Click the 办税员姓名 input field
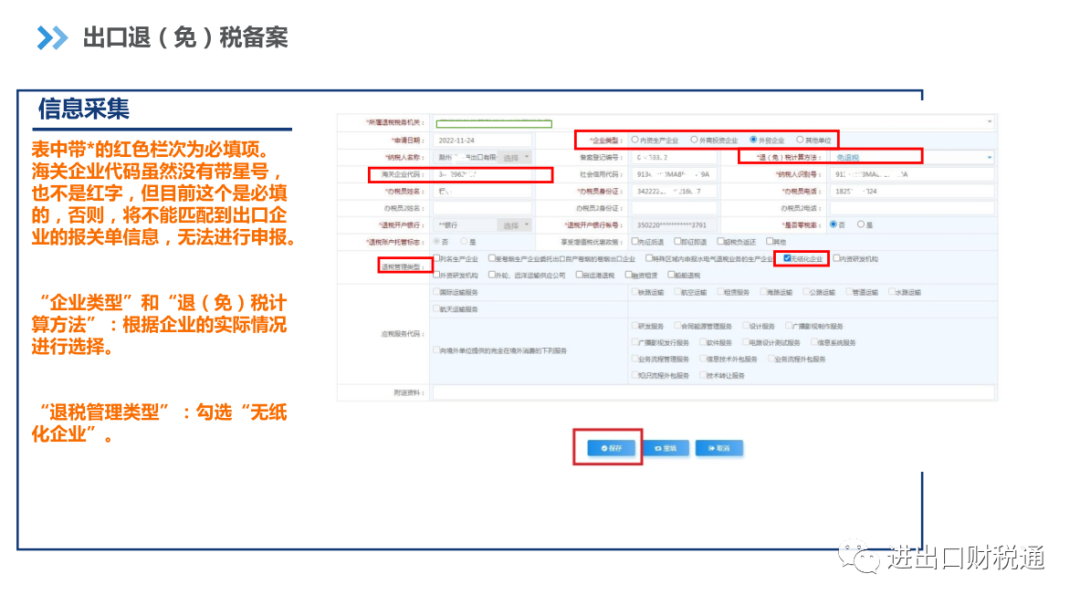Screen dimensions: 1080x605 [482, 191]
